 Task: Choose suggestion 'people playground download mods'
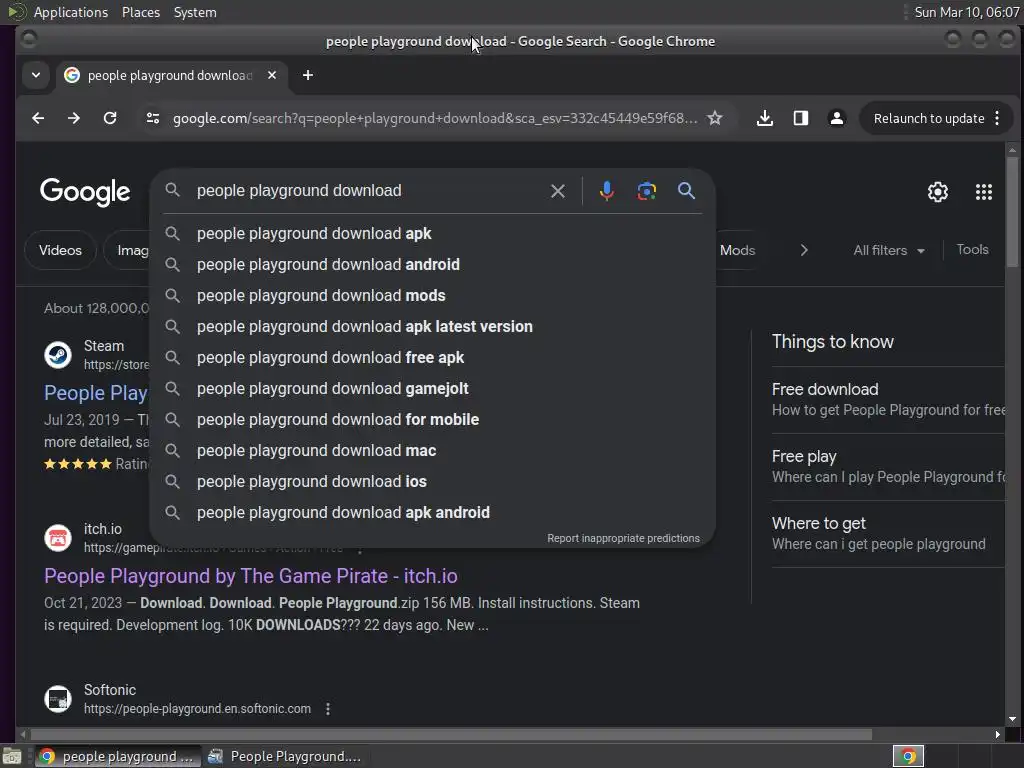click(432, 295)
